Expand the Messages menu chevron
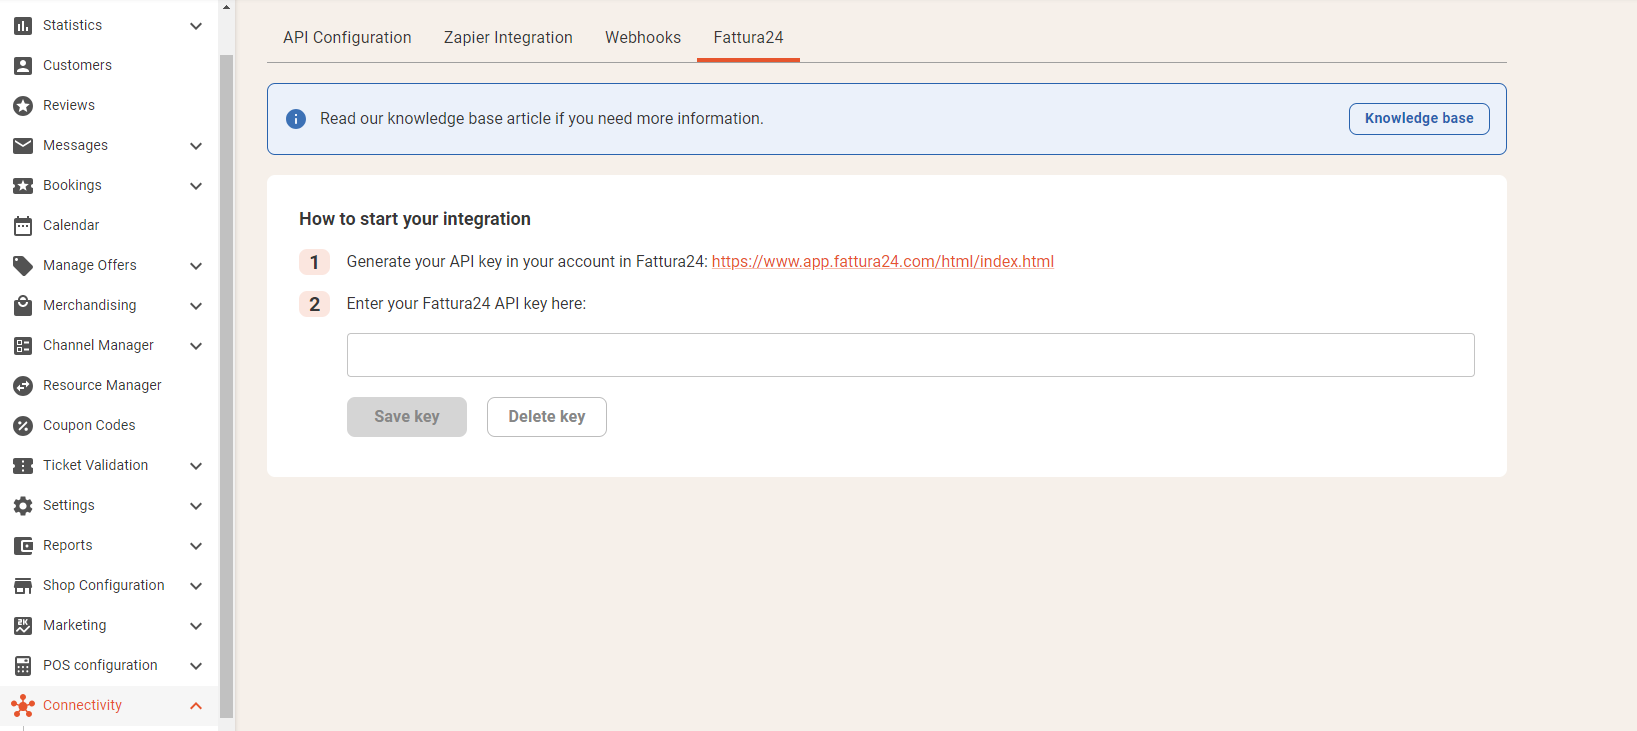The width and height of the screenshot is (1637, 731). pos(196,146)
